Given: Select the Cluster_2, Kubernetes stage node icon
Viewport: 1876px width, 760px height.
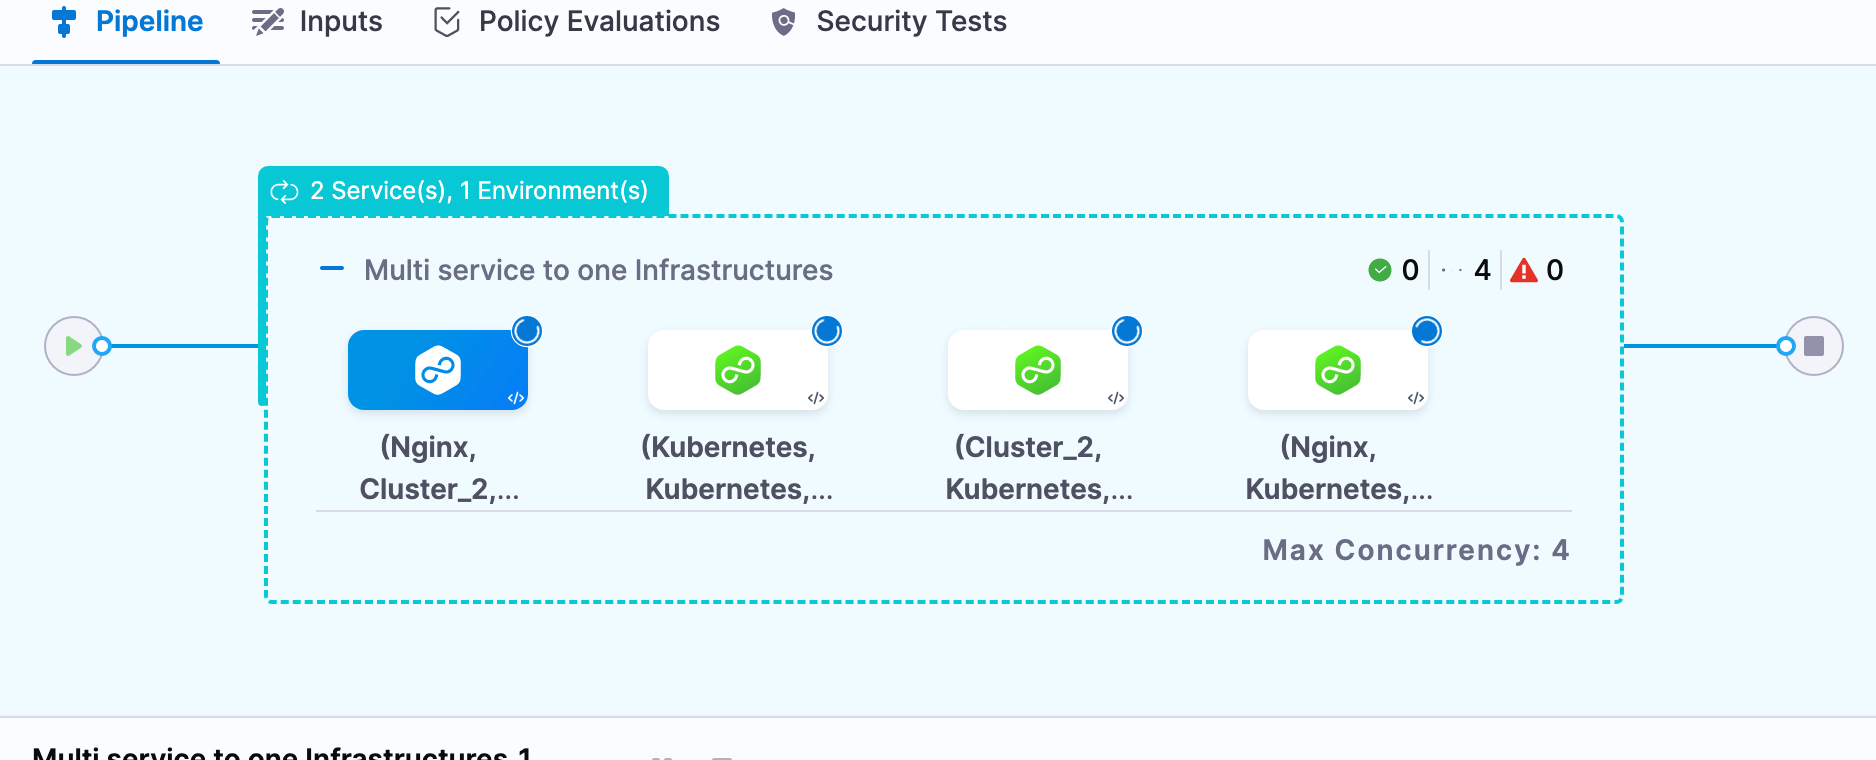Looking at the screenshot, I should click(1038, 370).
